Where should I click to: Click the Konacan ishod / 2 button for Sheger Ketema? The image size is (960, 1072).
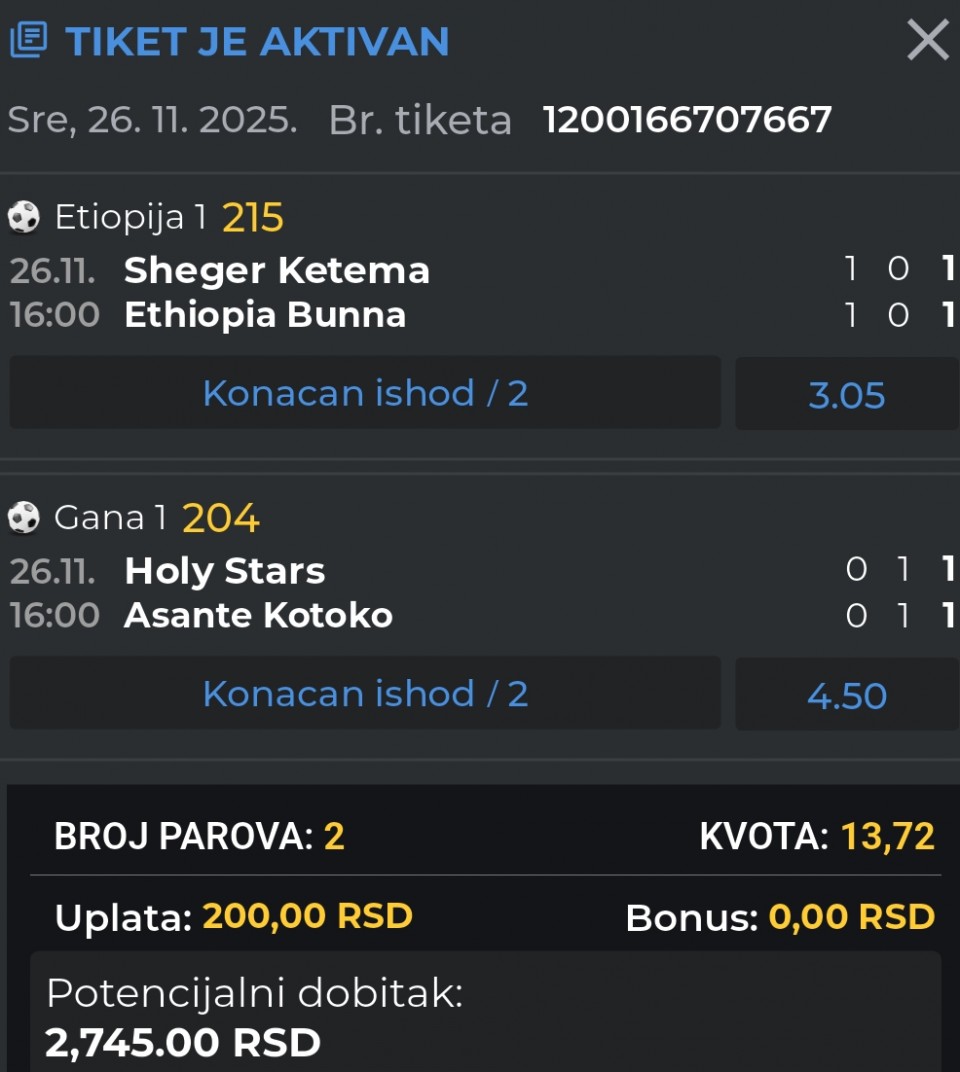[x=365, y=393]
